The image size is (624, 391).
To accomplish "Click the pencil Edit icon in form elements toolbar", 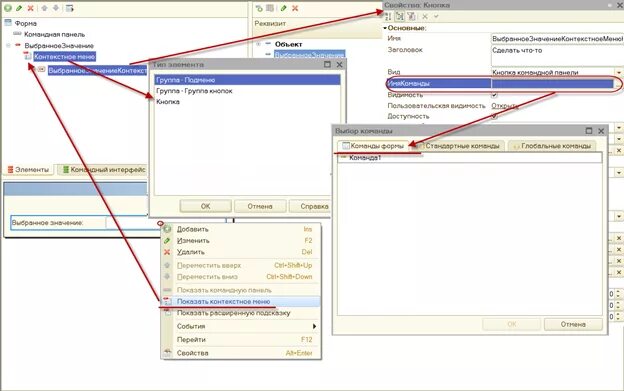I will (19, 8).
